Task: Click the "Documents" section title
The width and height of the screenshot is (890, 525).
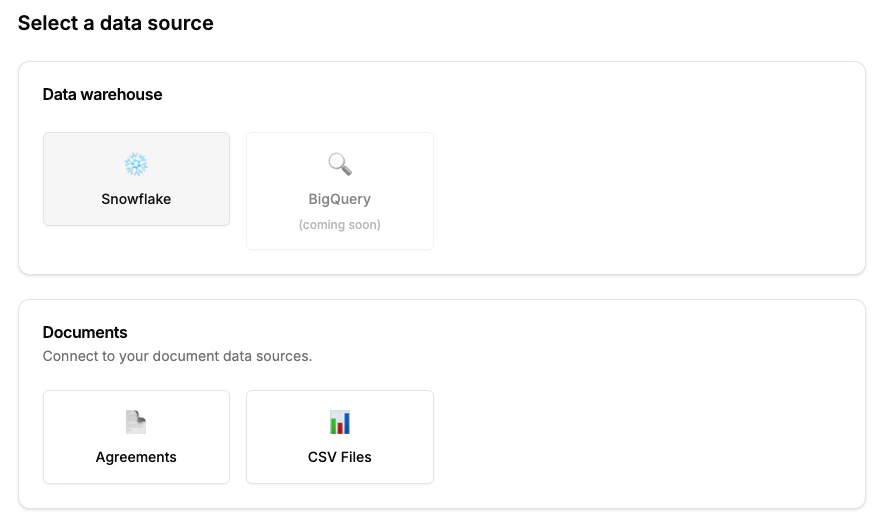Action: click(85, 332)
